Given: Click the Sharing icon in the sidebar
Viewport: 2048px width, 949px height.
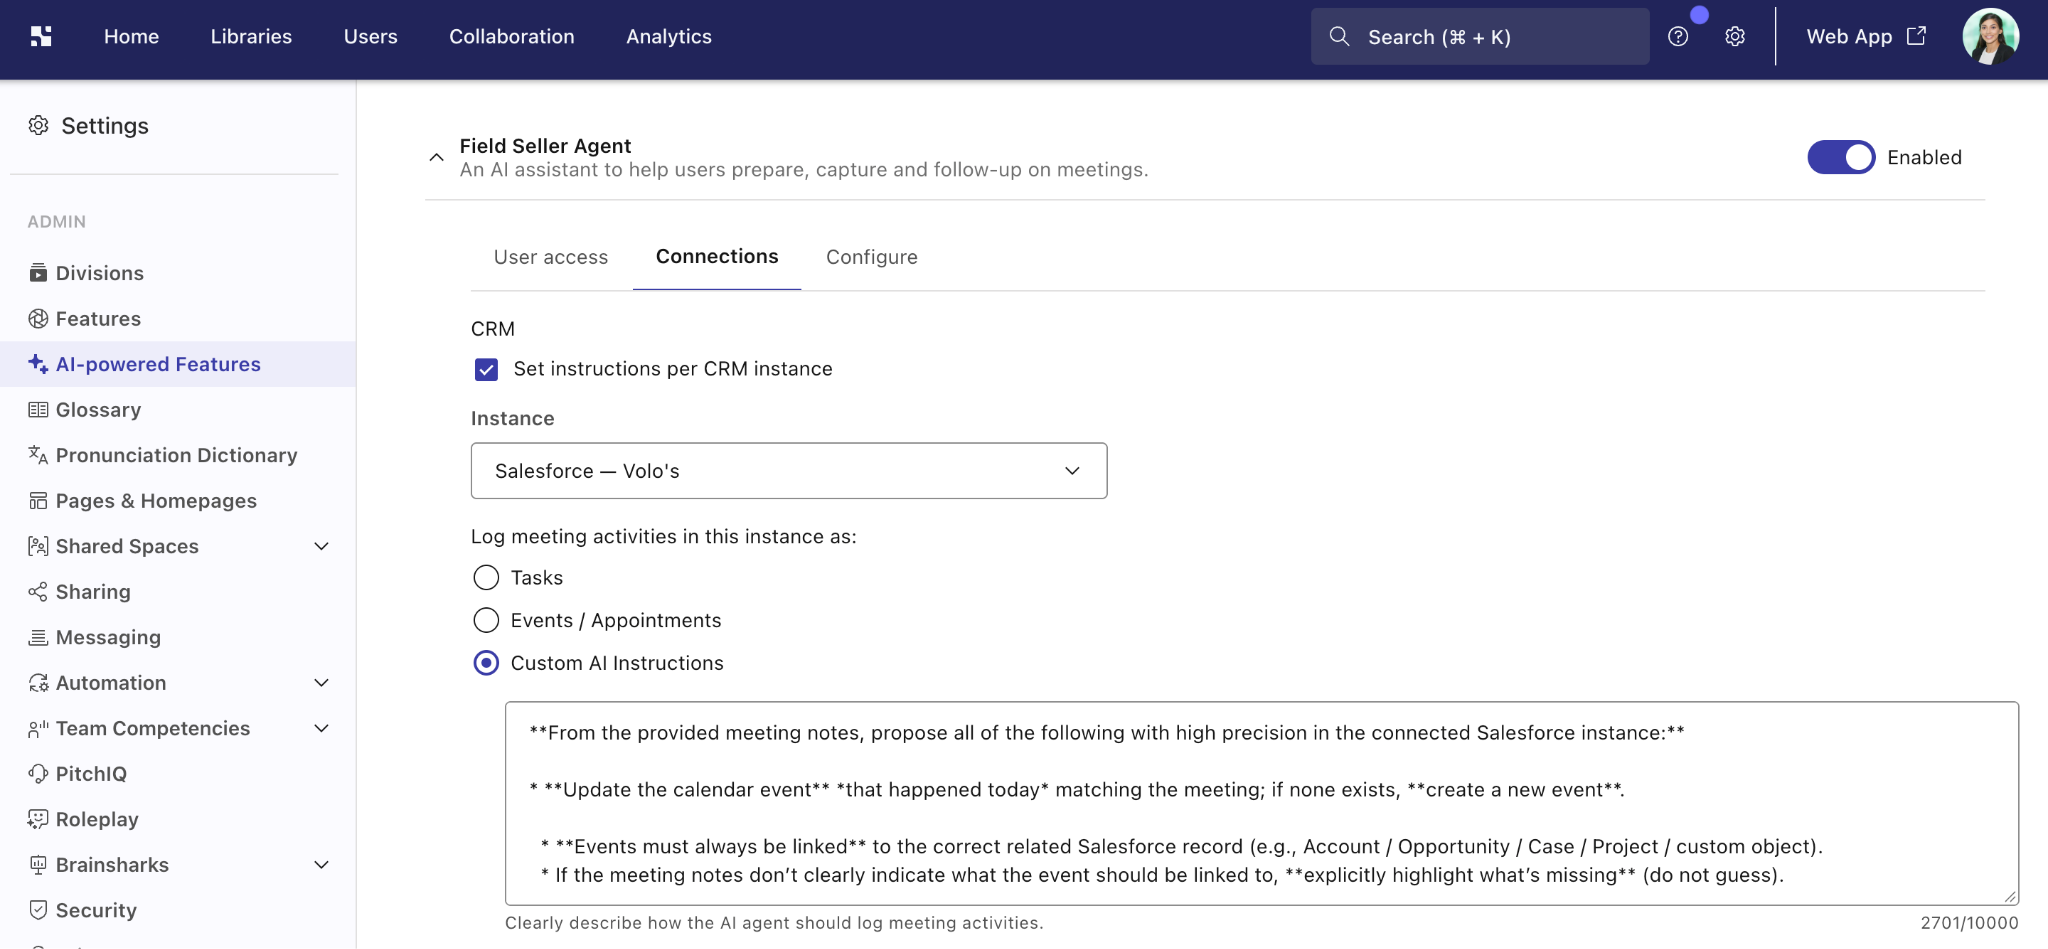Looking at the screenshot, I should pyautogui.click(x=38, y=591).
